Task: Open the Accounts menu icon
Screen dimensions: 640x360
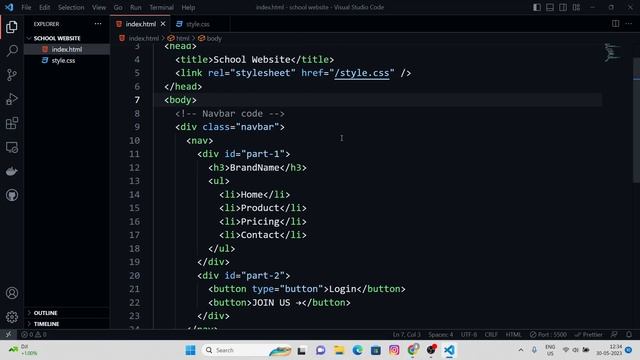Action: pos(12,293)
